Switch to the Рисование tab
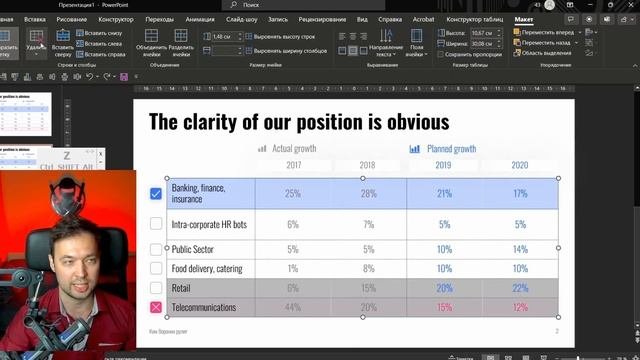640x360 pixels. (x=71, y=19)
